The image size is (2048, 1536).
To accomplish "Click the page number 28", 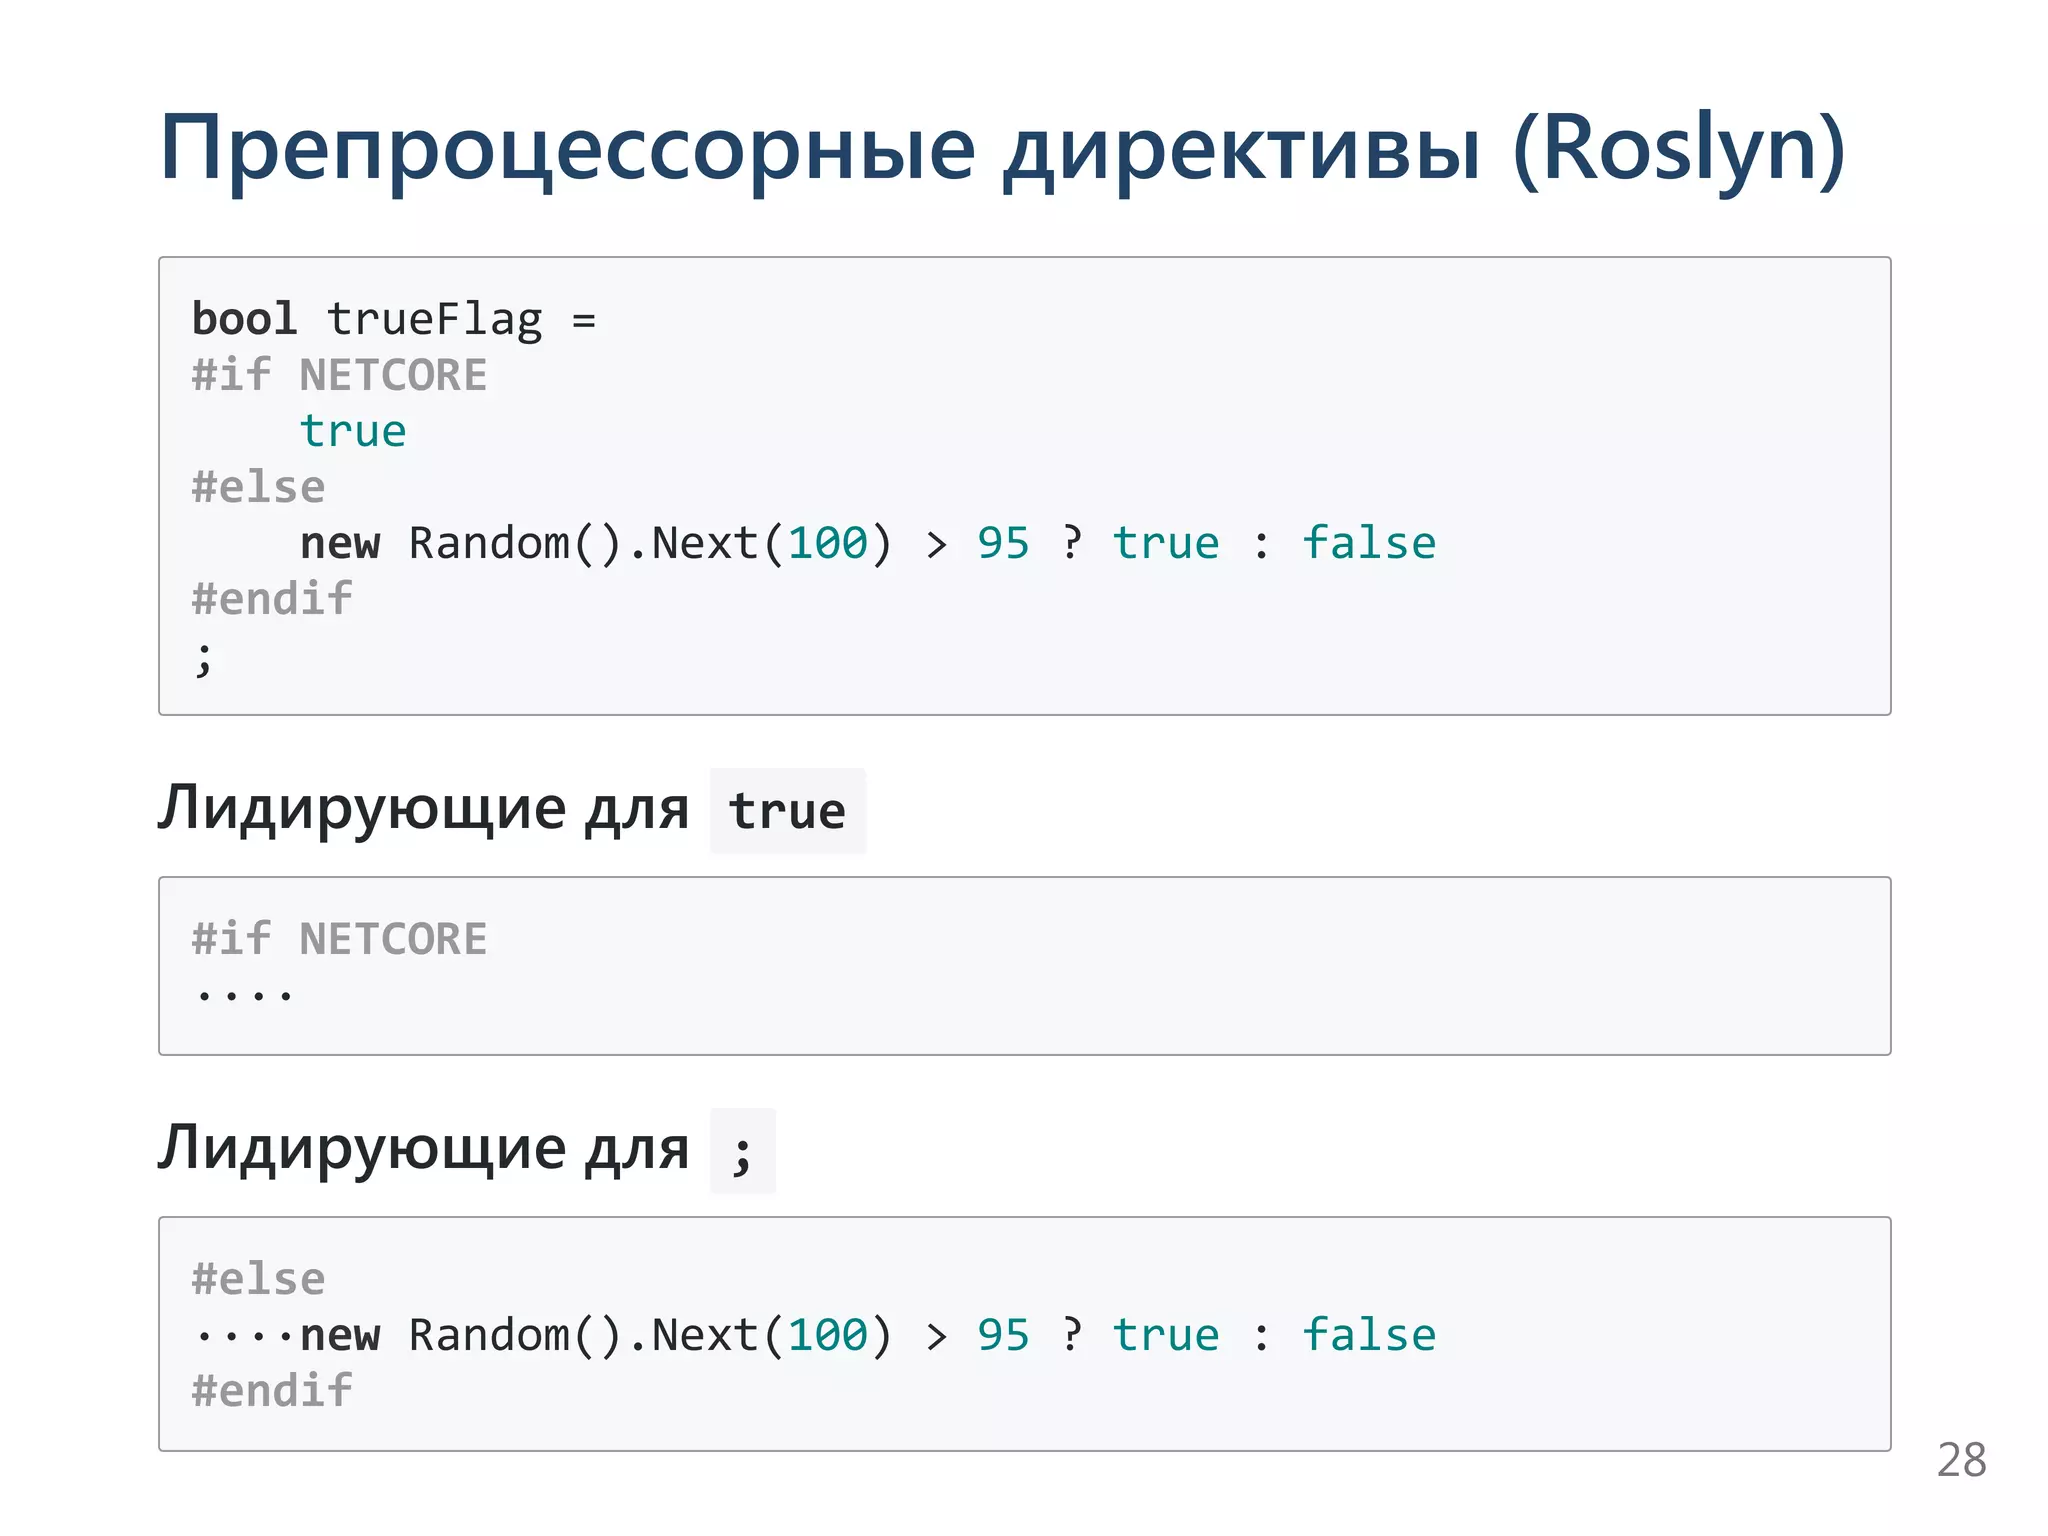I will click(x=1961, y=1460).
